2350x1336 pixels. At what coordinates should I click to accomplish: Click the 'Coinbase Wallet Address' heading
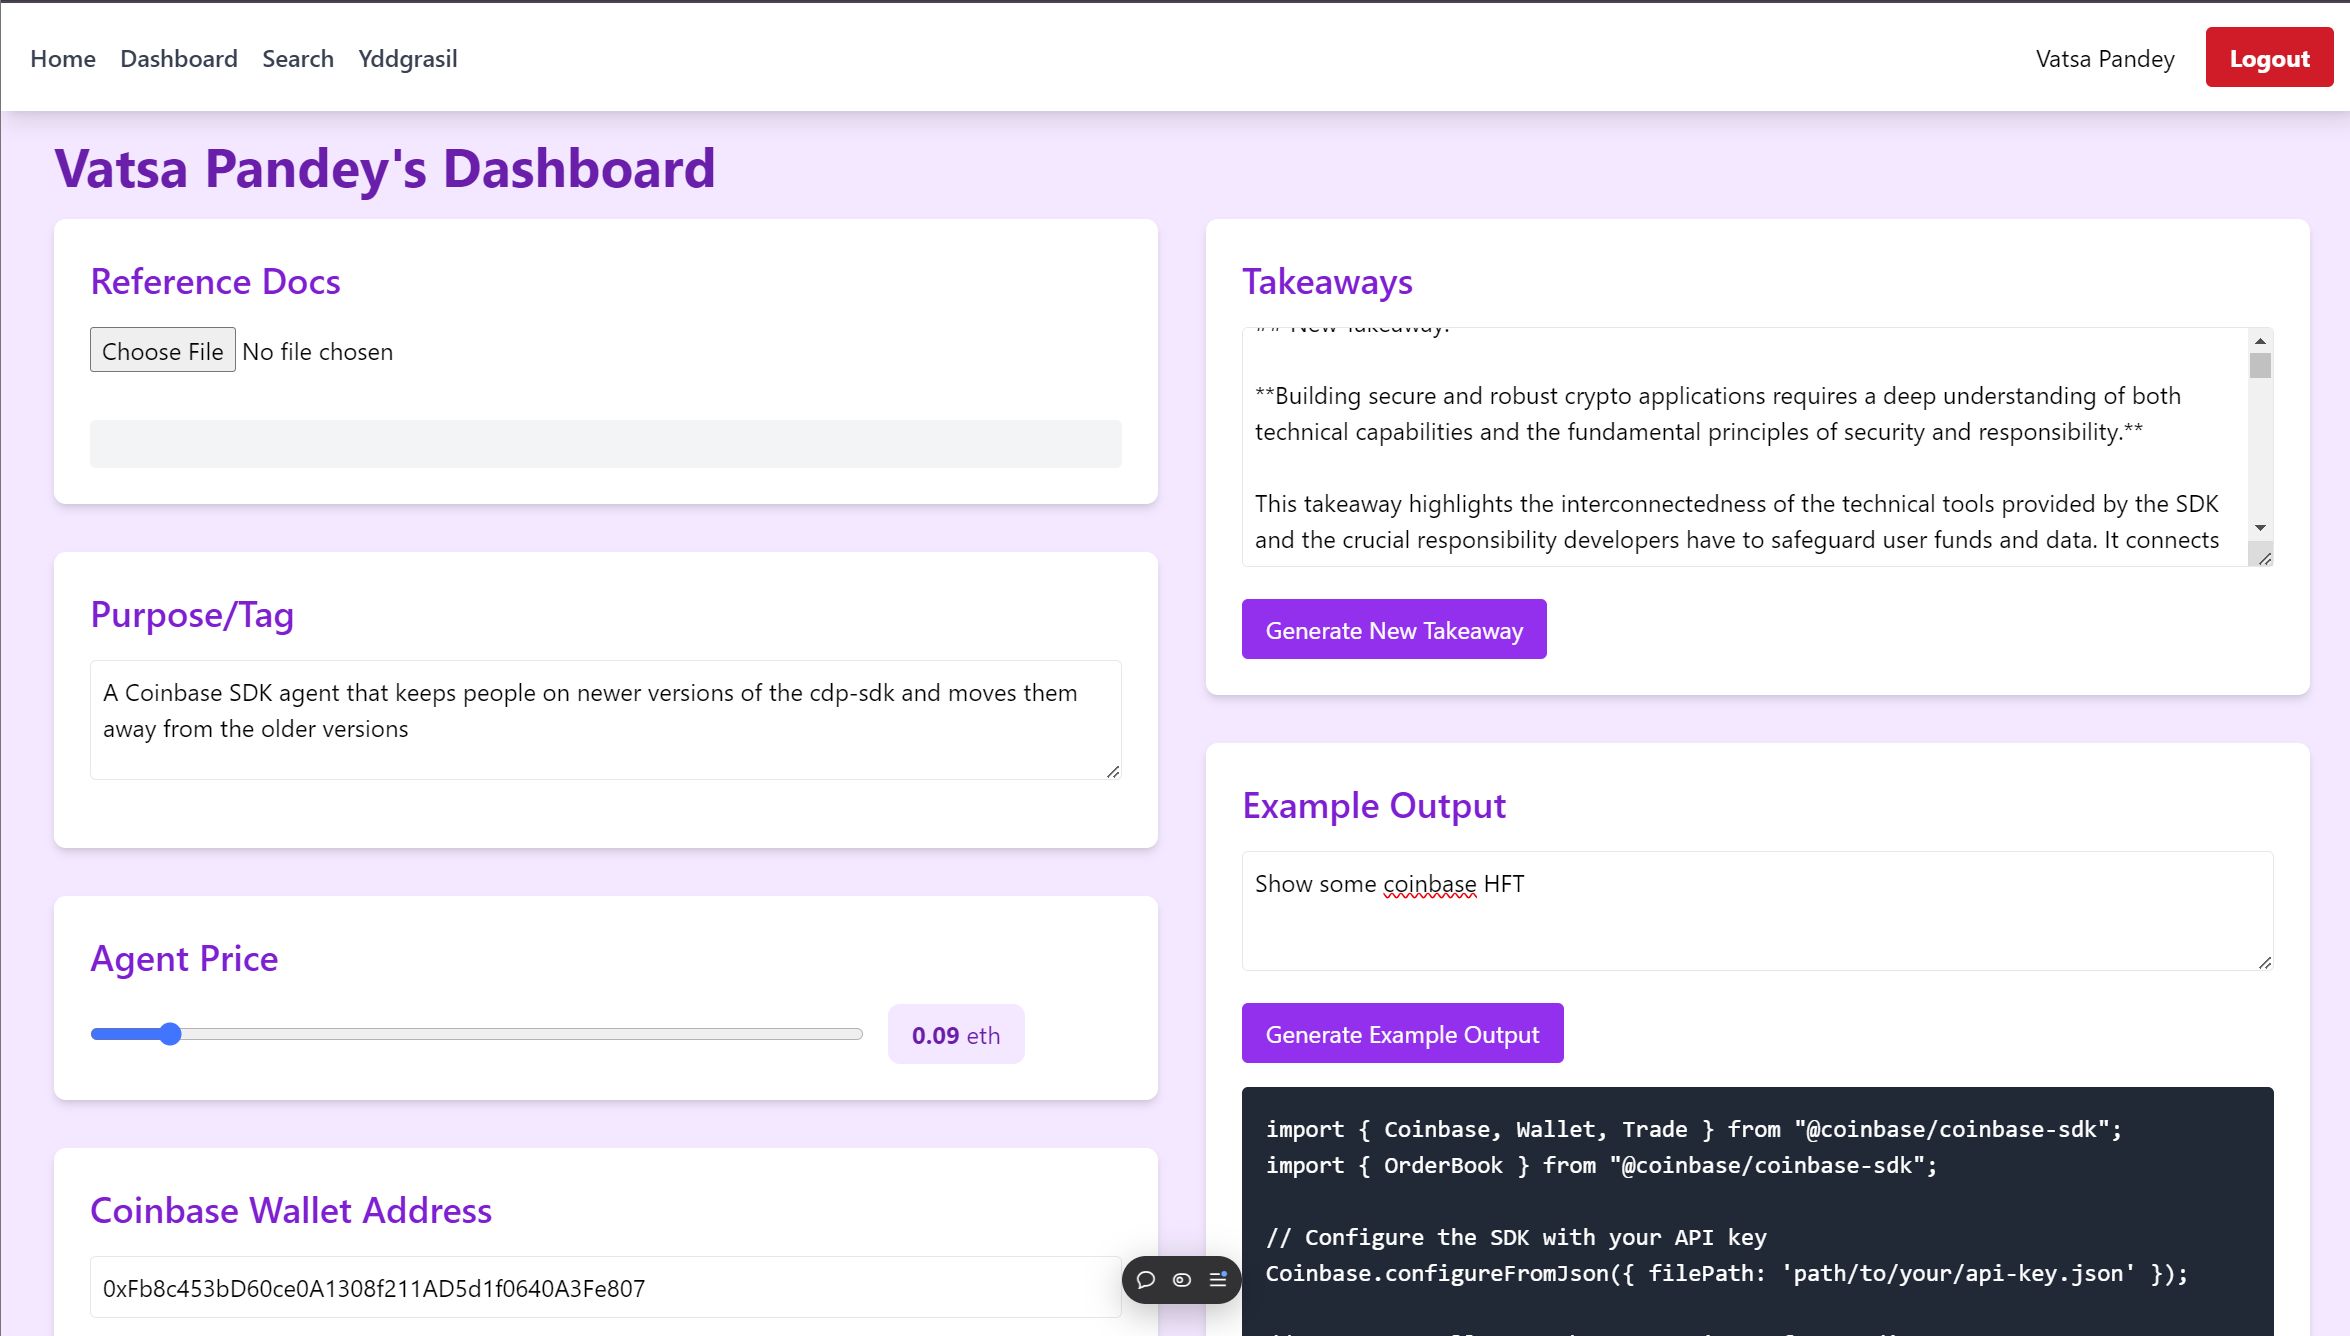coord(291,1211)
